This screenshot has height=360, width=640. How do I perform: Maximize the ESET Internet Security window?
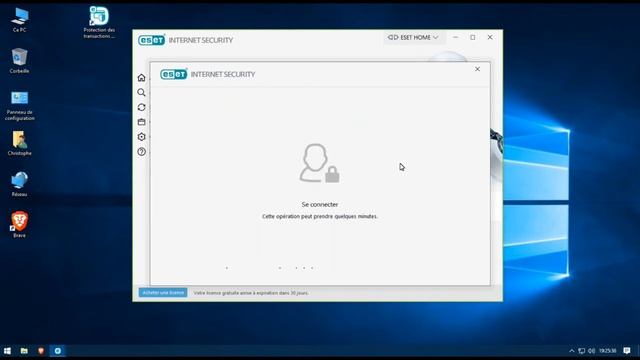click(473, 37)
